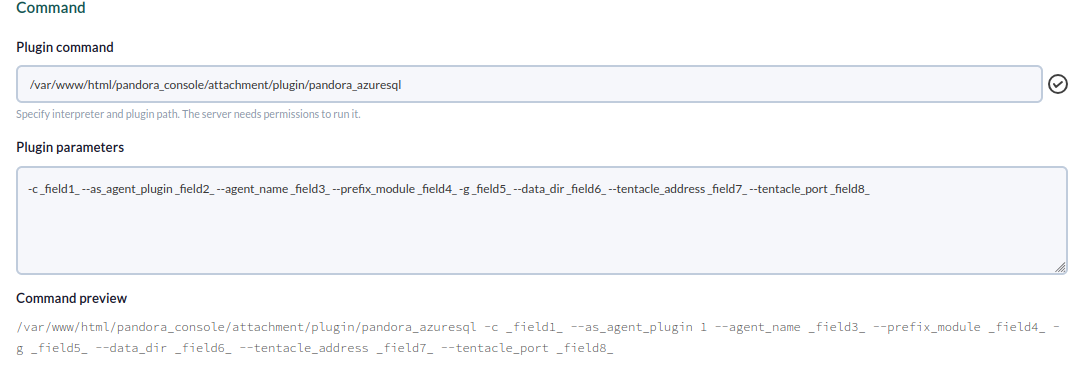Click the Plugin command label
The width and height of the screenshot is (1075, 365).
click(x=64, y=47)
